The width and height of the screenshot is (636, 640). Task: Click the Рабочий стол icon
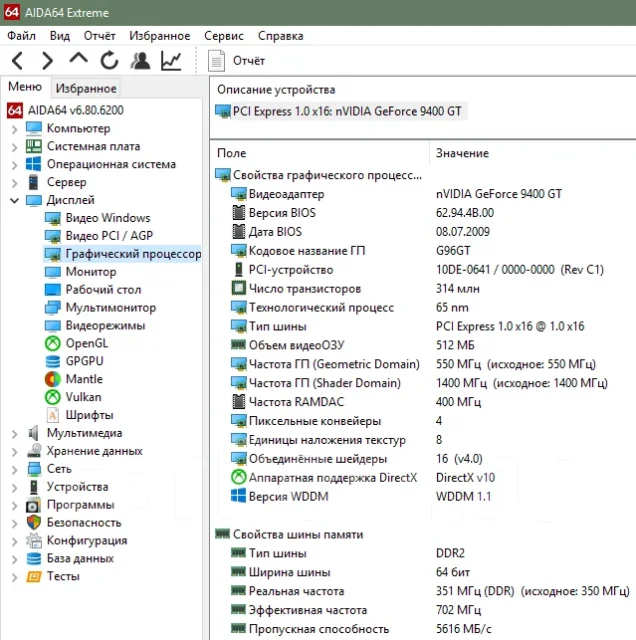[53, 290]
